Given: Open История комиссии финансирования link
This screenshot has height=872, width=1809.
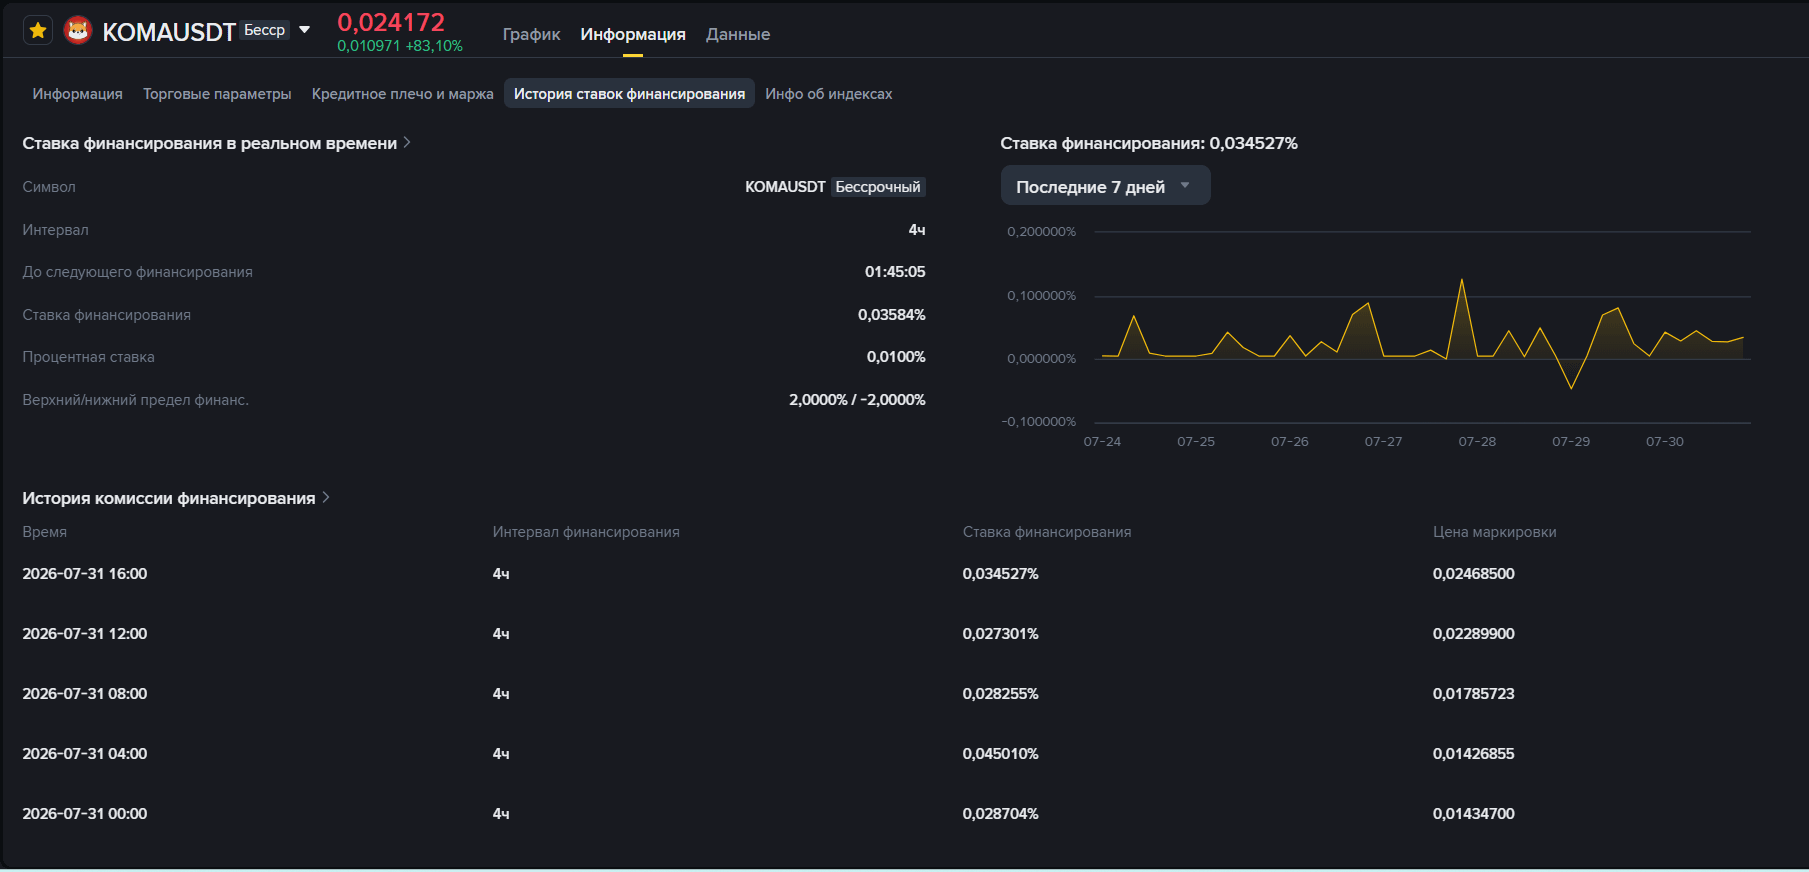Looking at the screenshot, I should [x=175, y=498].
